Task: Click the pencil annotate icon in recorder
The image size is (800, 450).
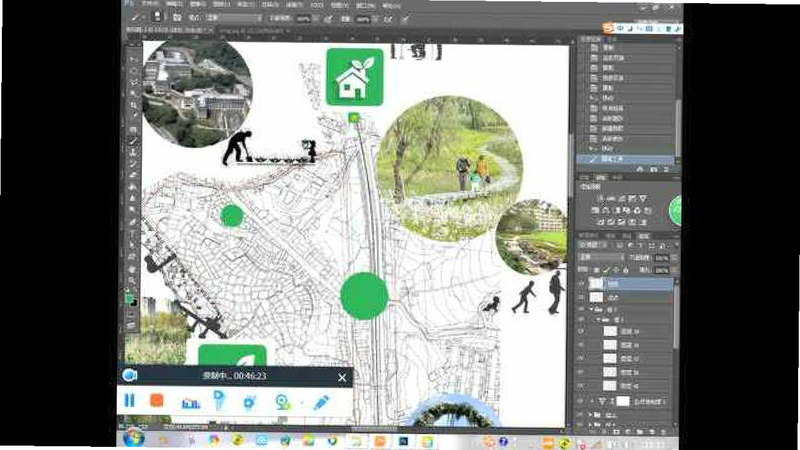Action: click(x=321, y=402)
